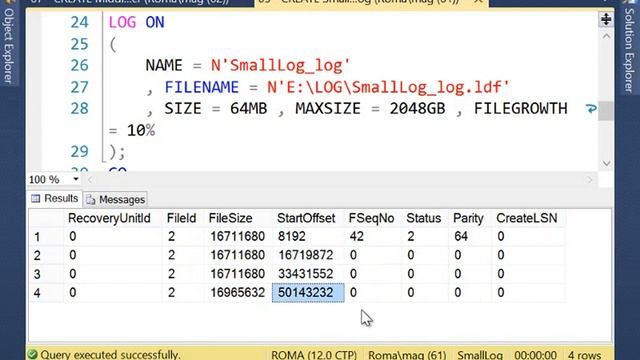Click the 4 rows status entry
Viewport: 640px width, 360px height.
pyautogui.click(x=584, y=354)
